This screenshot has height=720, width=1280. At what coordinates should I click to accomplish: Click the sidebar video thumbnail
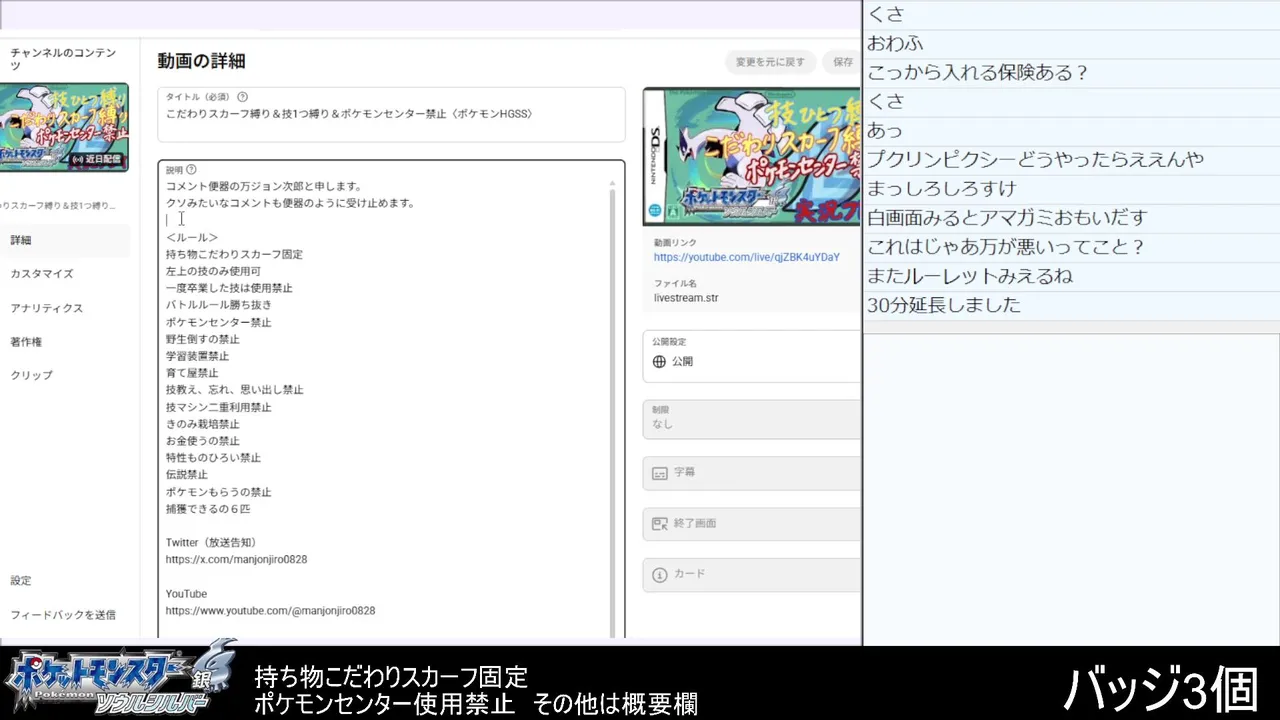64,126
